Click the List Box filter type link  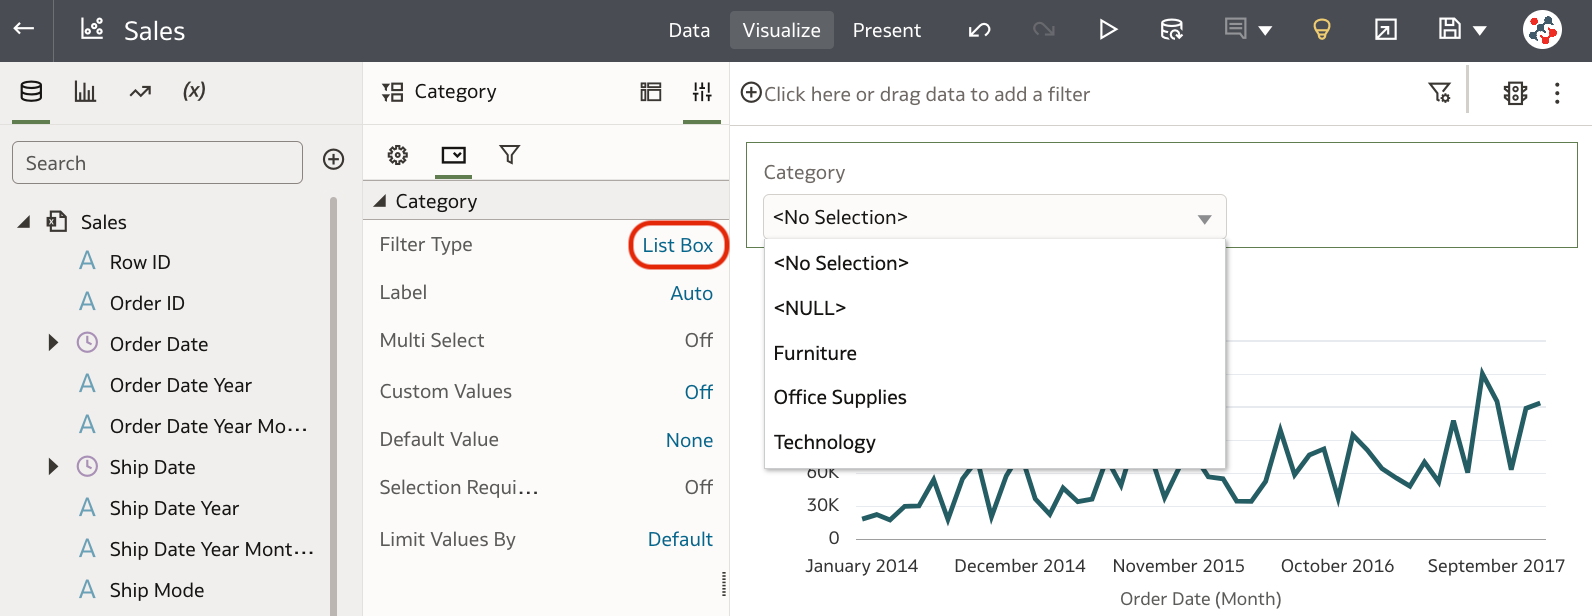677,246
